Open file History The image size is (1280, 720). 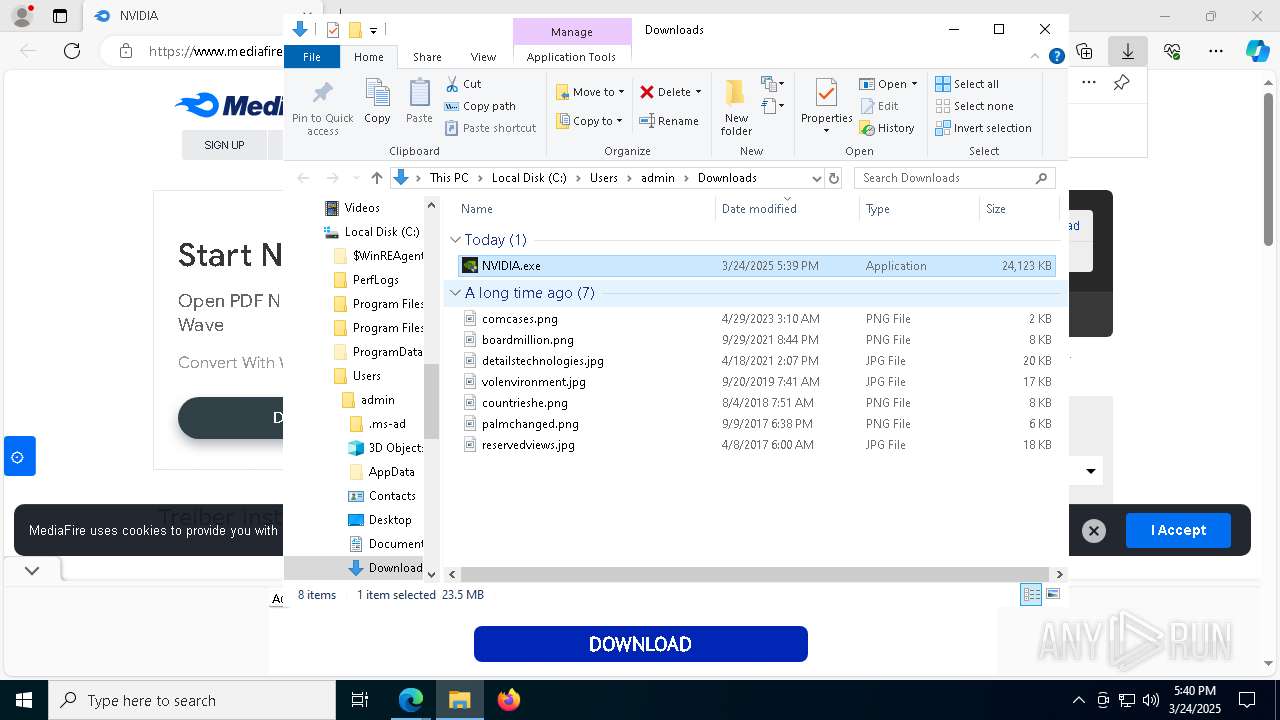point(887,128)
